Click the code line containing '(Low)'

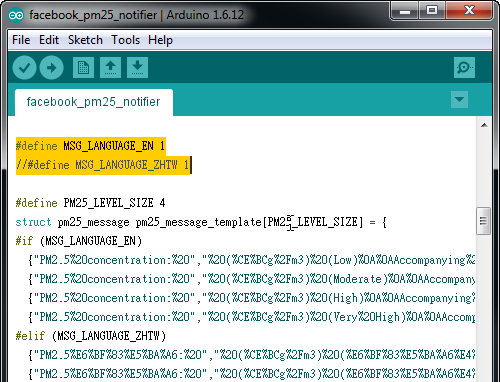(252, 260)
